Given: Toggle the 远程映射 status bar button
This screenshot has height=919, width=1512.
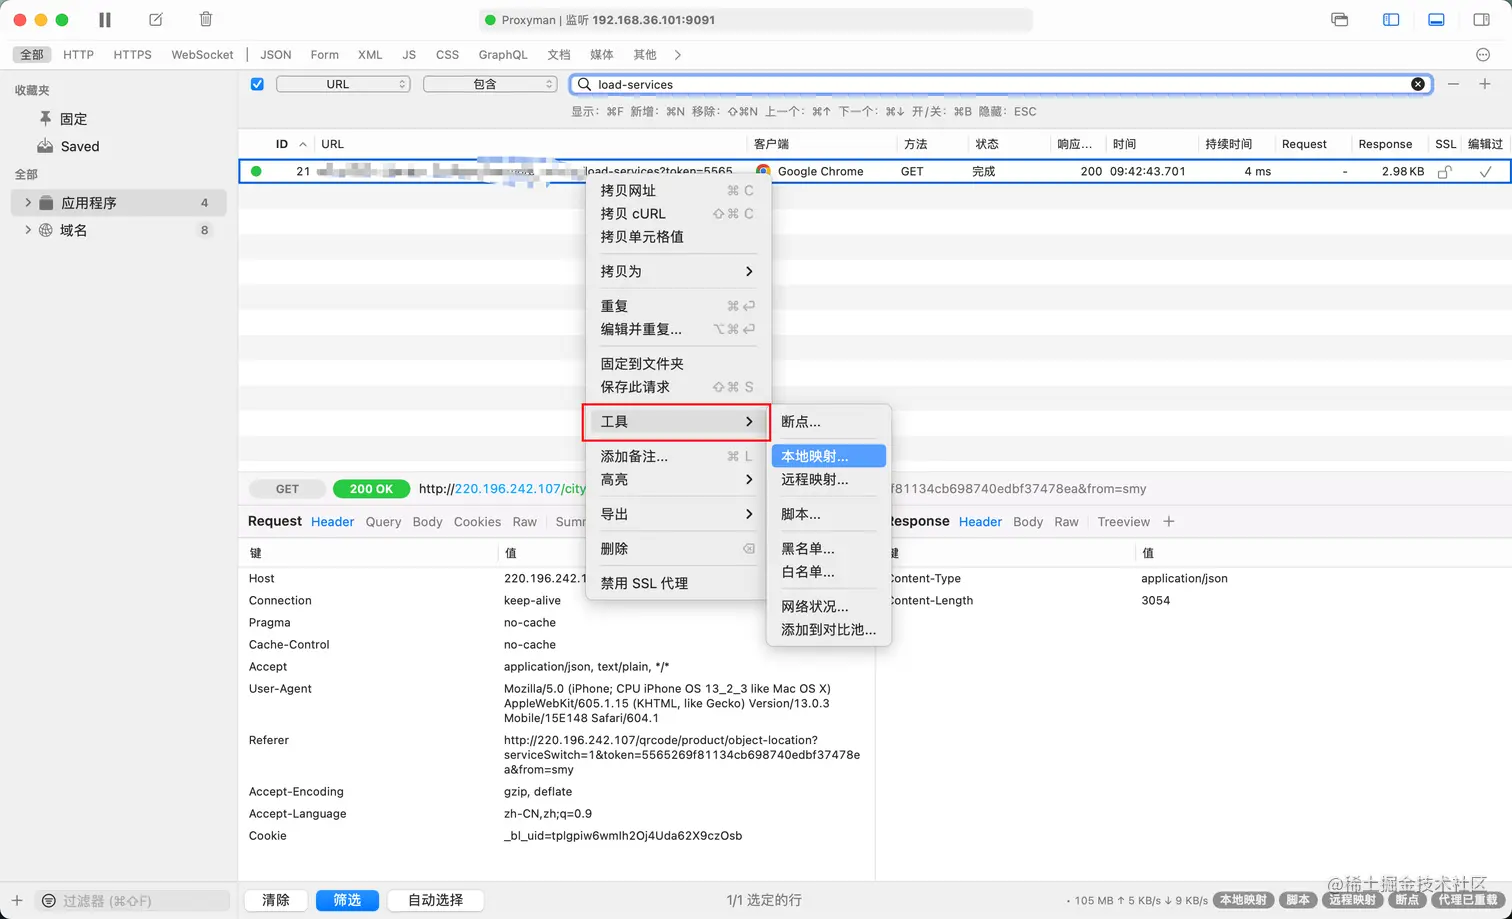Looking at the screenshot, I should click(1353, 900).
